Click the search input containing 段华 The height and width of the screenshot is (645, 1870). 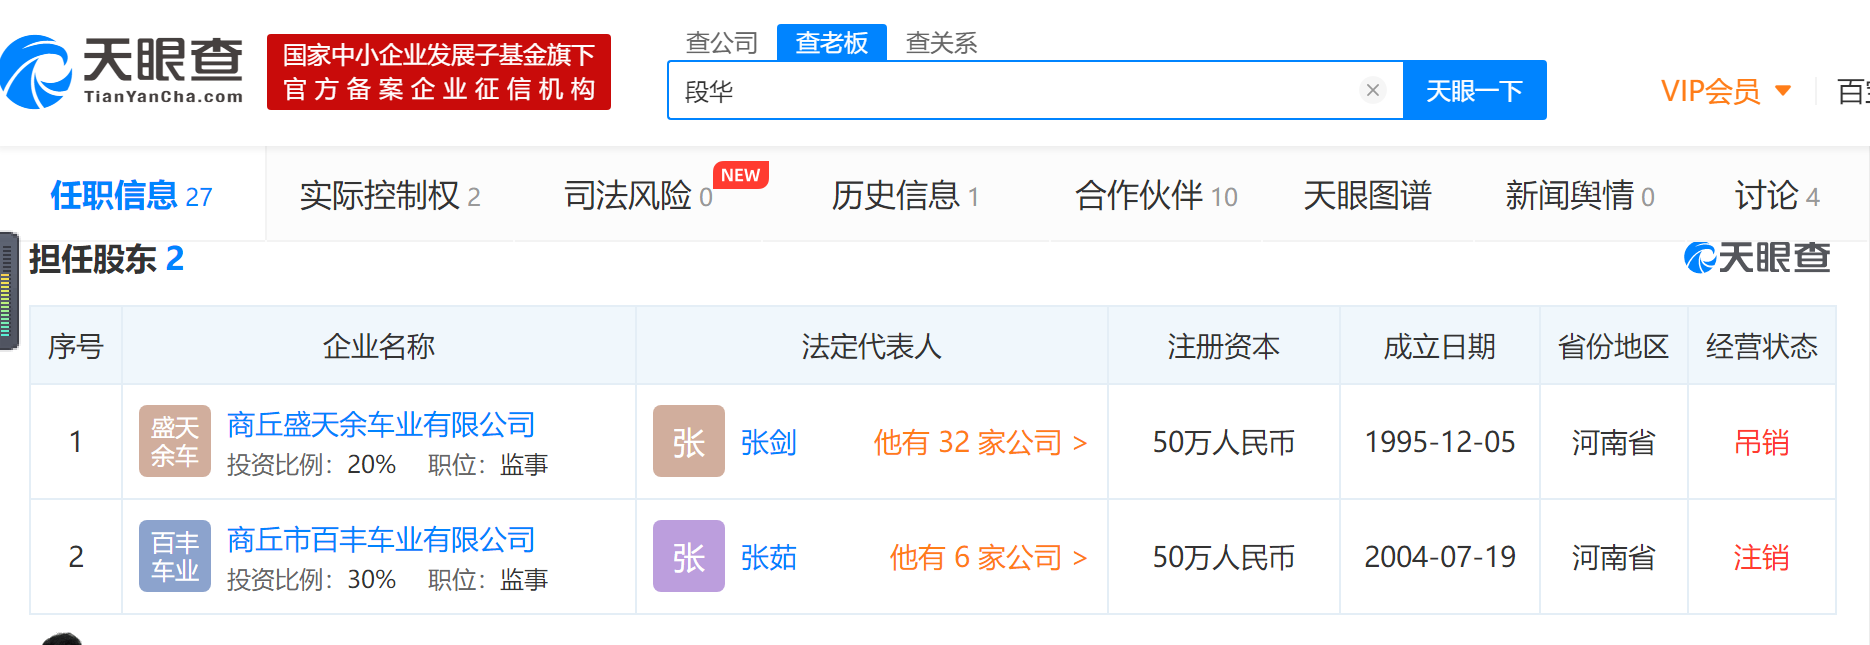[x=1010, y=91]
